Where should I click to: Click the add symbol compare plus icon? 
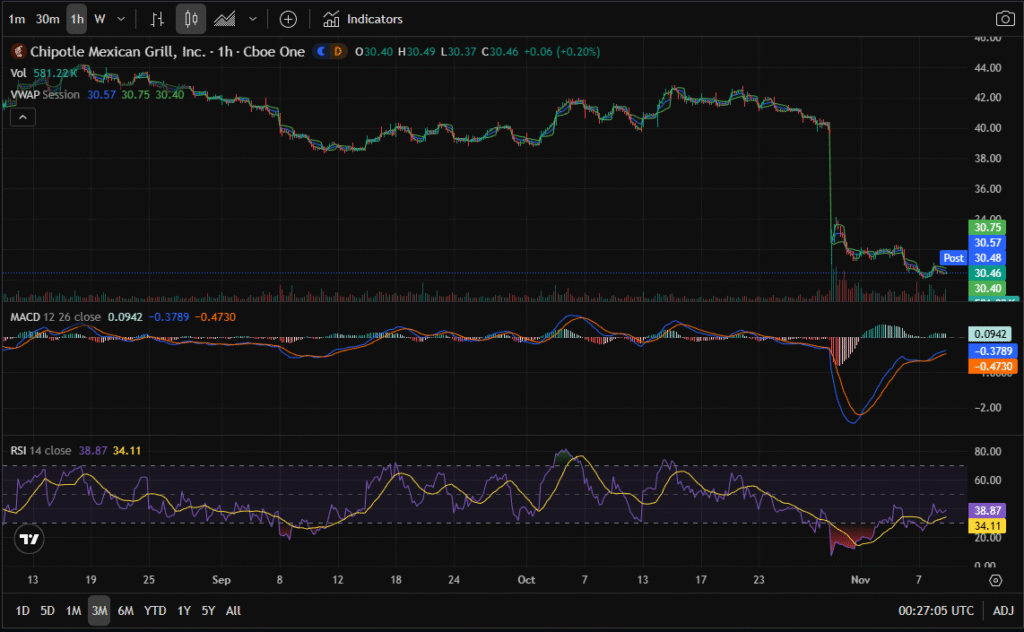point(288,19)
